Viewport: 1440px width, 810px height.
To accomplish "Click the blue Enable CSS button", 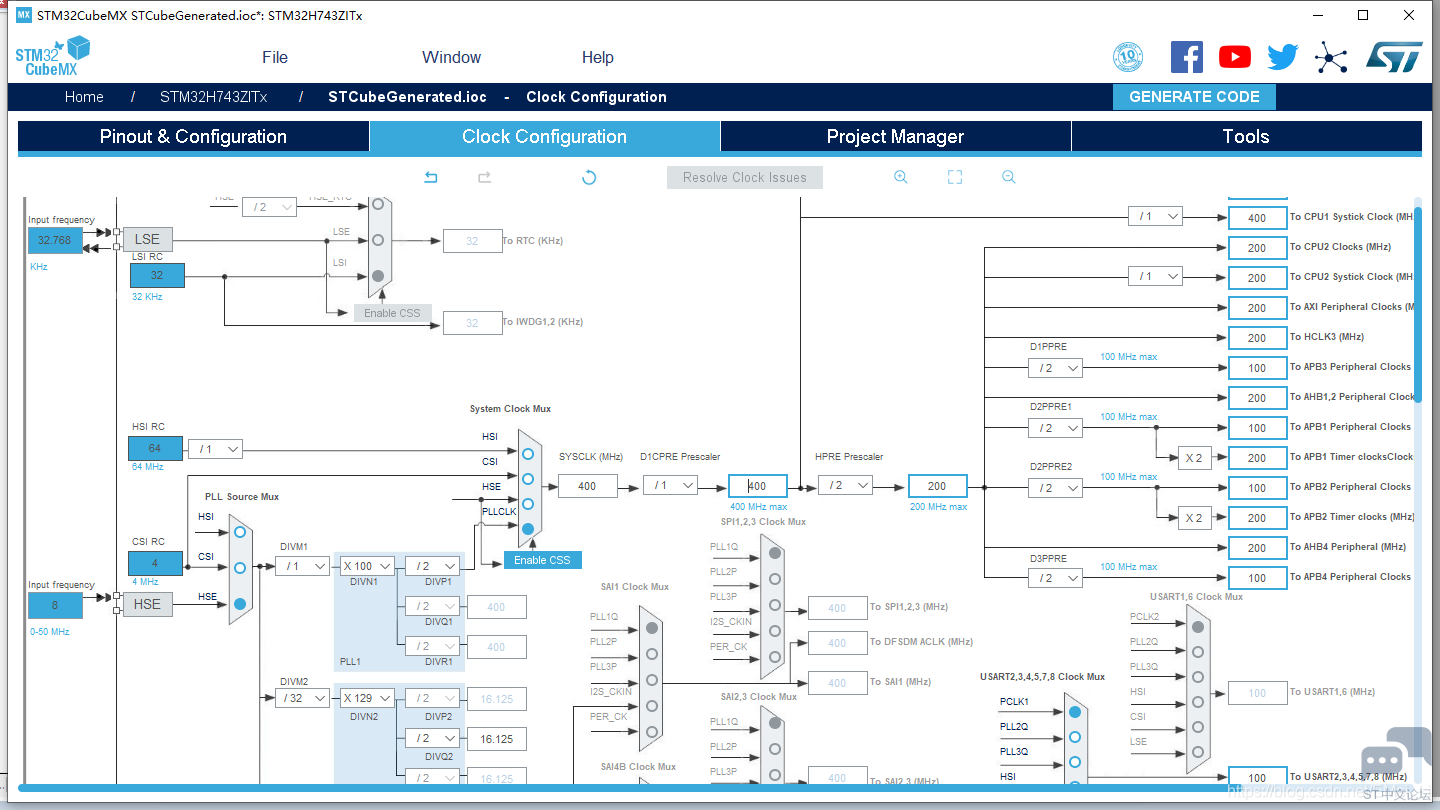I will pos(542,560).
